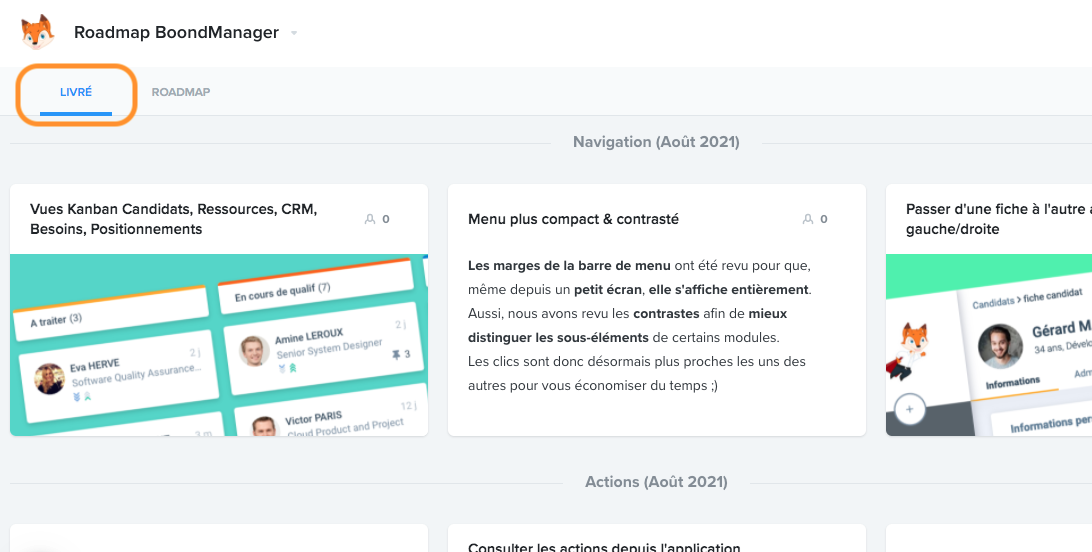The height and width of the screenshot is (552, 1092).
Task: Switch to the ROADMAP tab
Action: pyautogui.click(x=181, y=92)
